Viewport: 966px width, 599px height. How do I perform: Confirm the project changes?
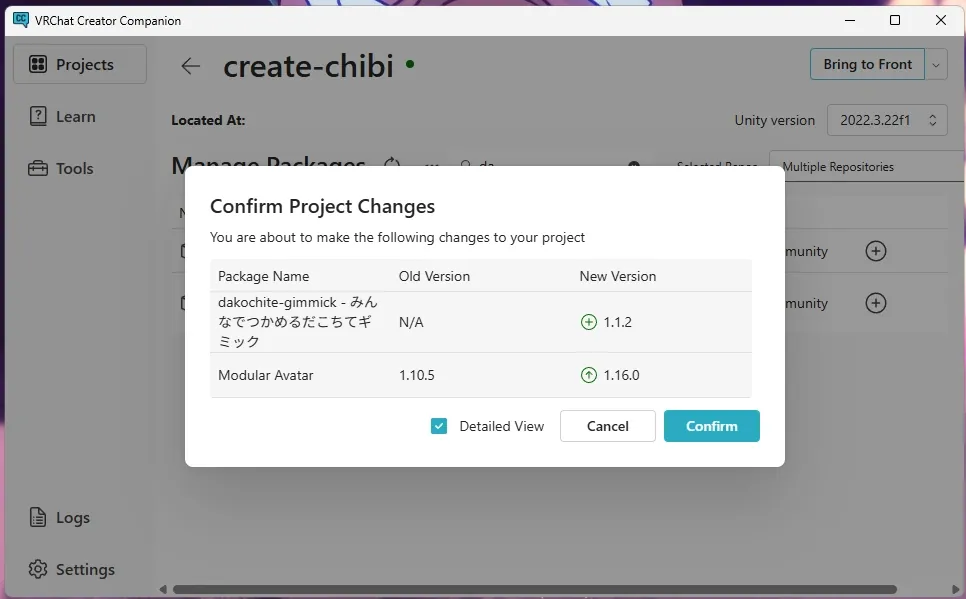tap(711, 426)
